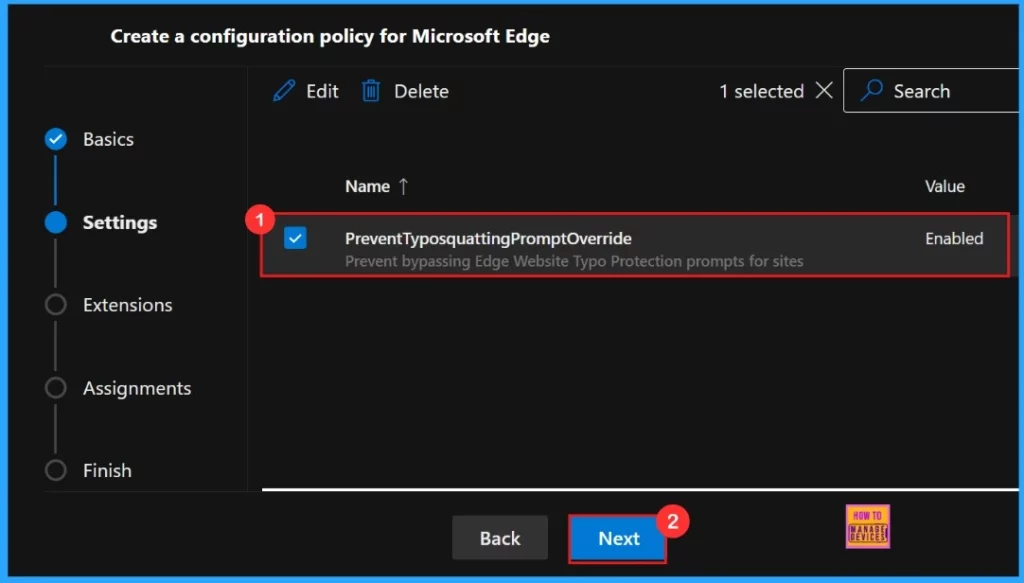Uncheck the PreventTyposquattingPromptOverride checkbox
Image resolution: width=1024 pixels, height=583 pixels.
[x=295, y=238]
